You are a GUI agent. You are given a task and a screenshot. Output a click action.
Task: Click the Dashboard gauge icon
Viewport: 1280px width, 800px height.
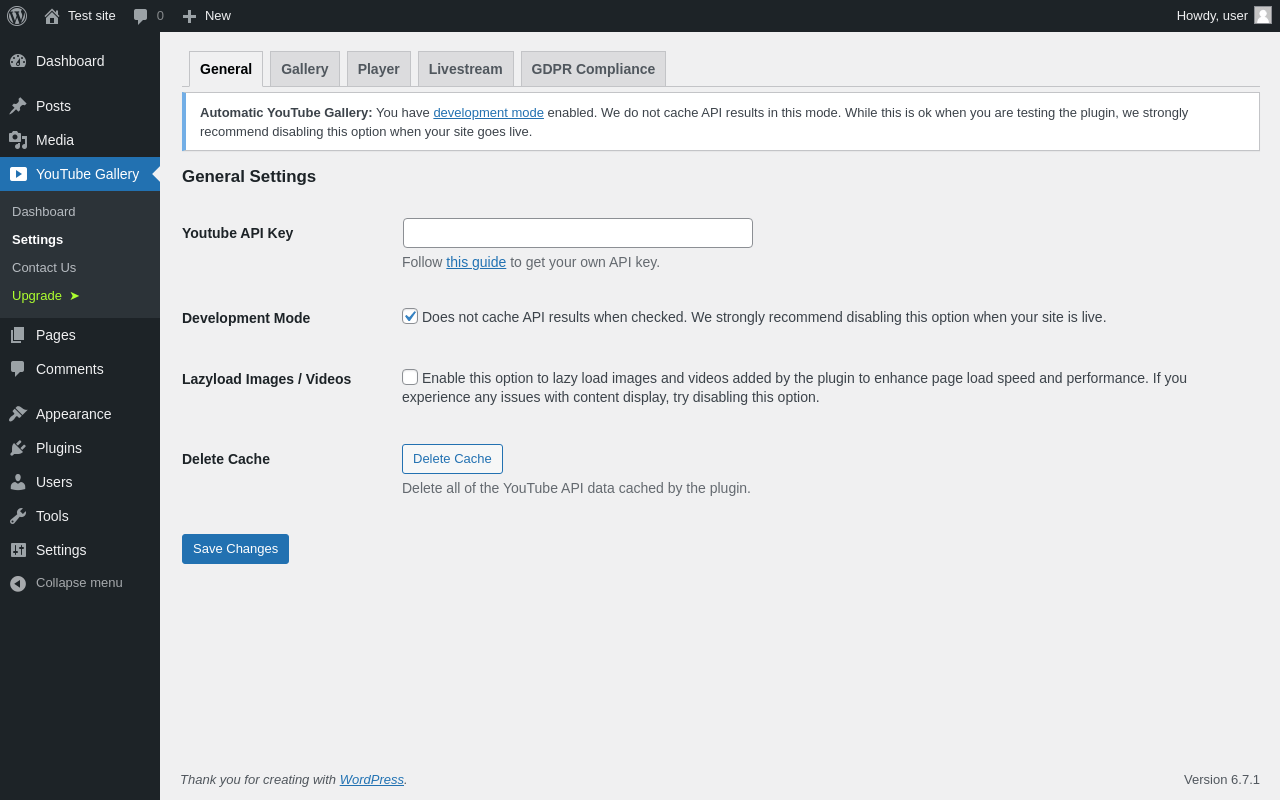18,61
